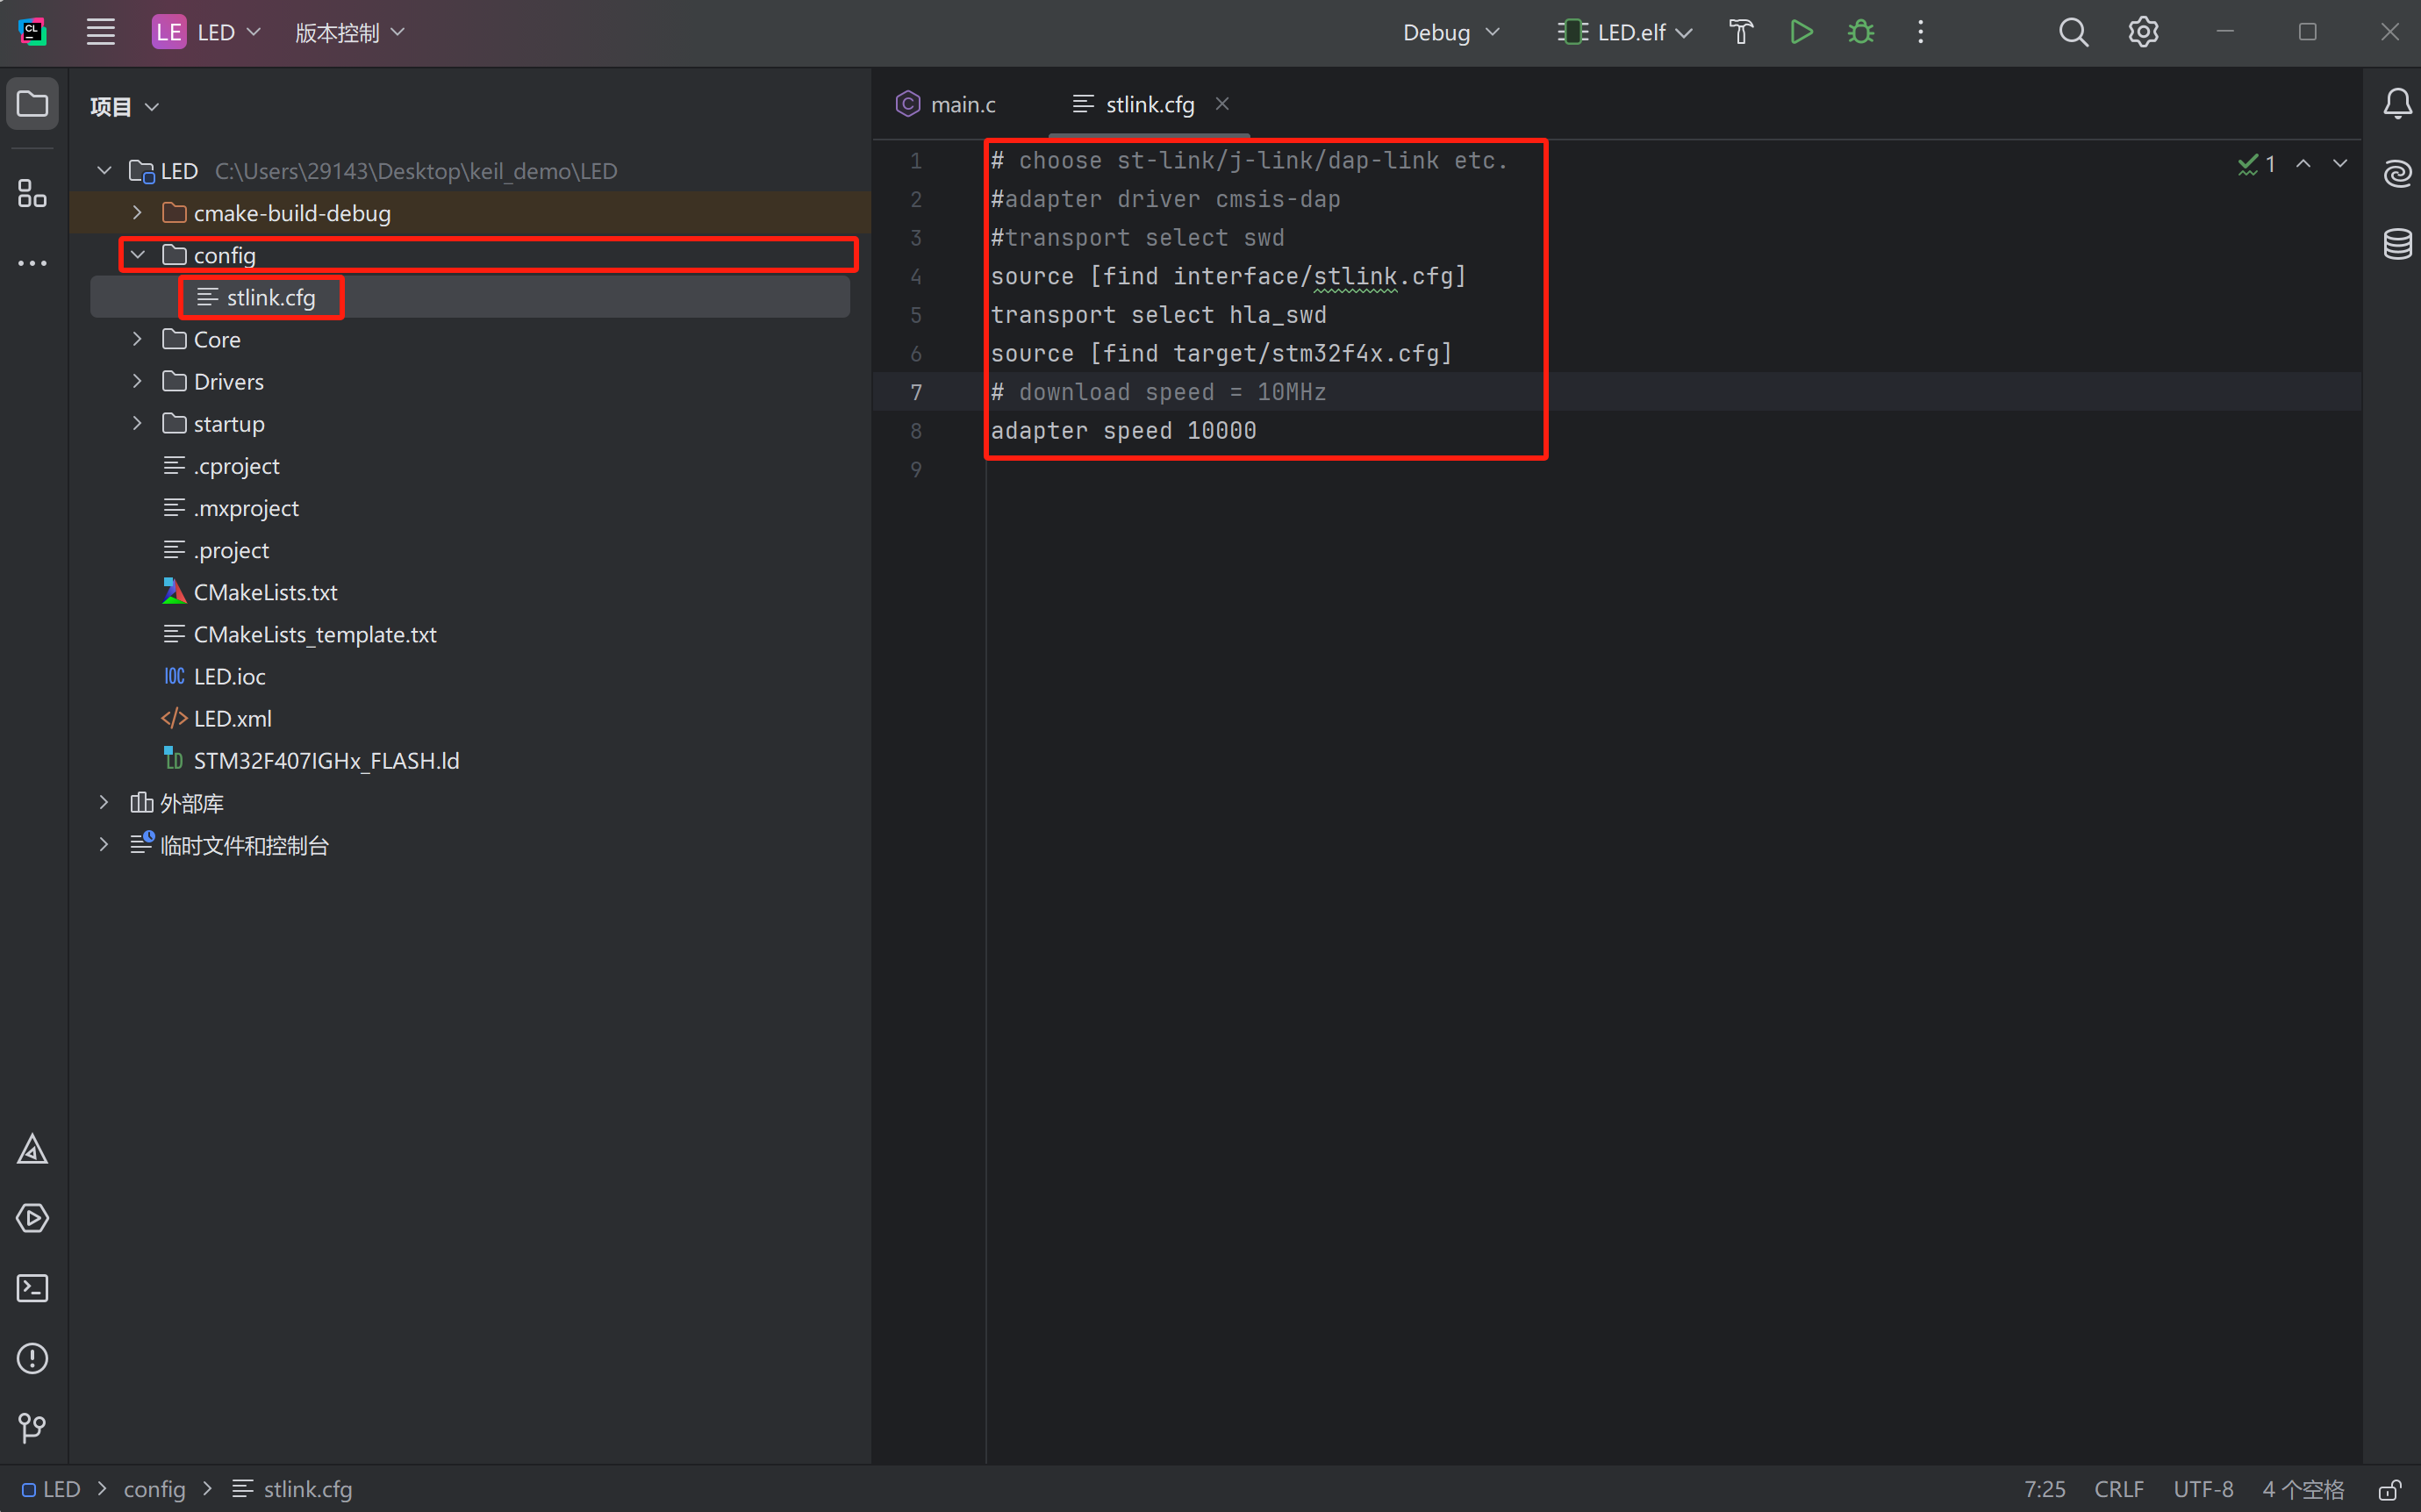Run the LED.elf configuration
This screenshot has width=2421, height=1512.
click(x=1801, y=32)
